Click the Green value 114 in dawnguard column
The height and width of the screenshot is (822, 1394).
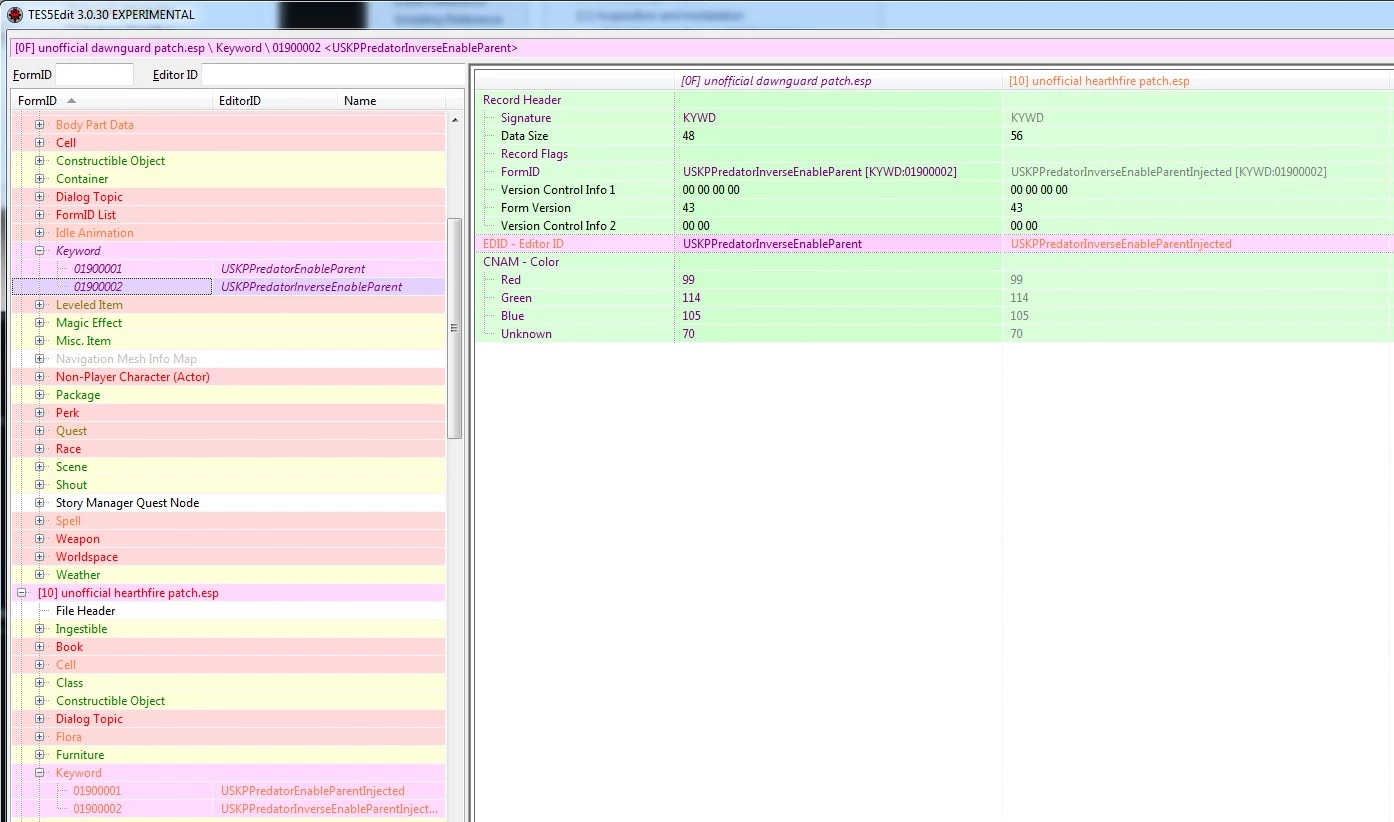692,298
